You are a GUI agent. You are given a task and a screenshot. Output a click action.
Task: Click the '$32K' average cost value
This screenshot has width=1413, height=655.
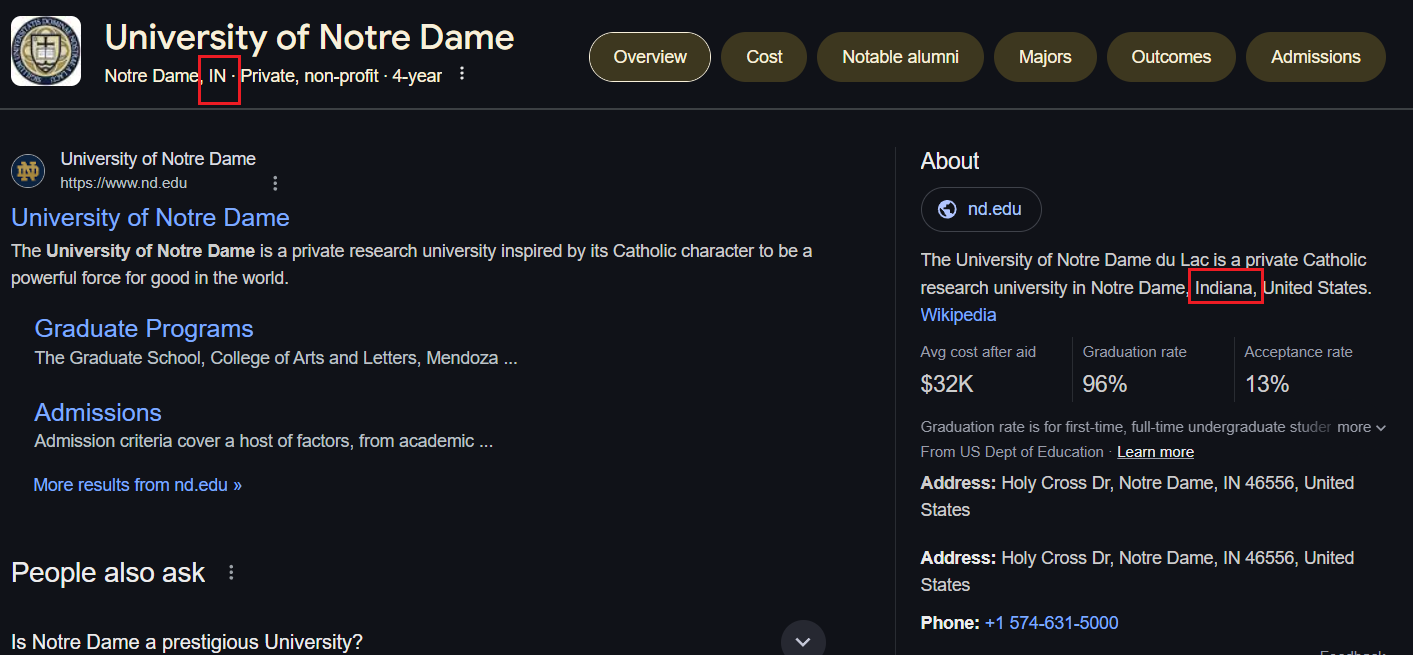pos(947,384)
